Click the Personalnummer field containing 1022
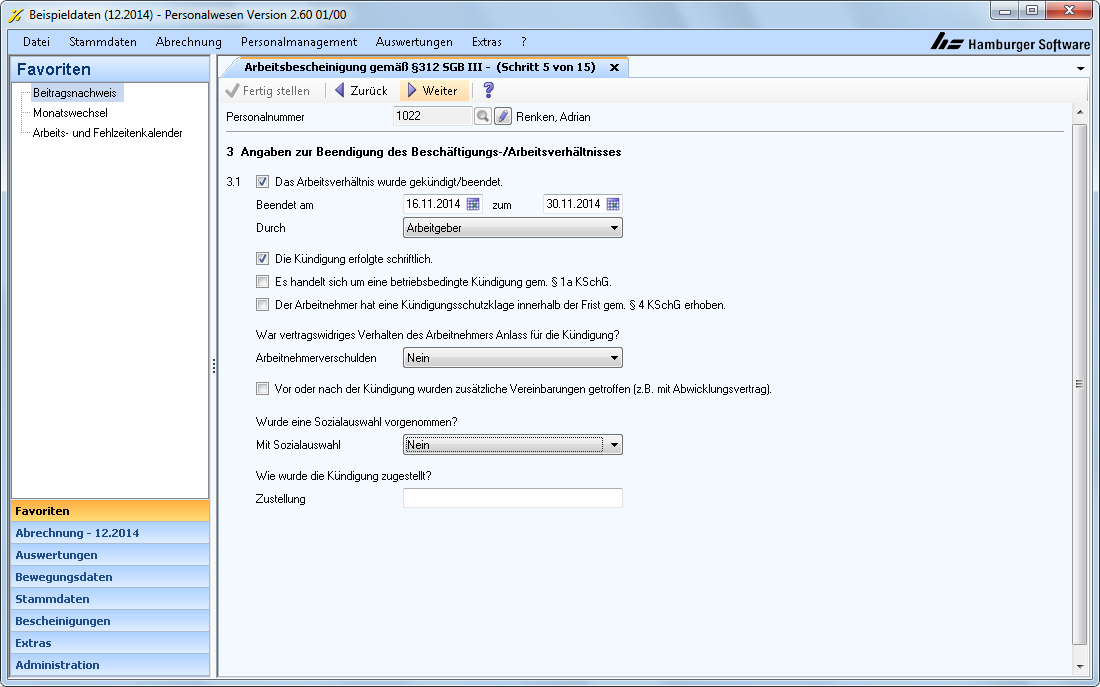 click(x=432, y=116)
